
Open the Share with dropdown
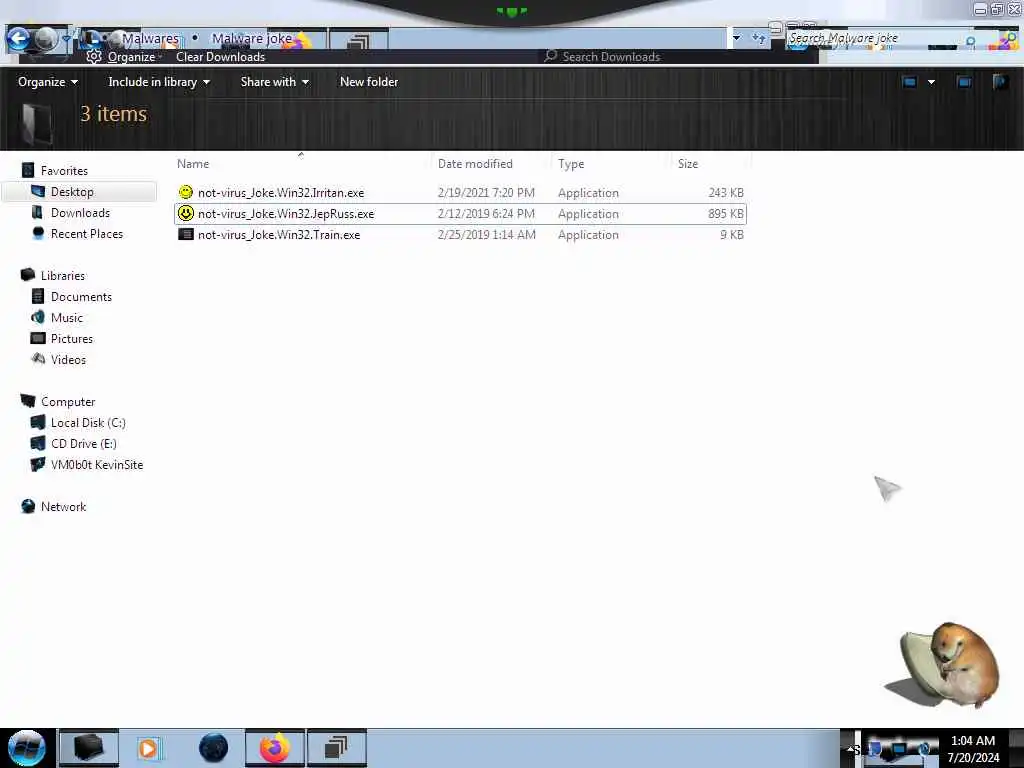tap(274, 82)
